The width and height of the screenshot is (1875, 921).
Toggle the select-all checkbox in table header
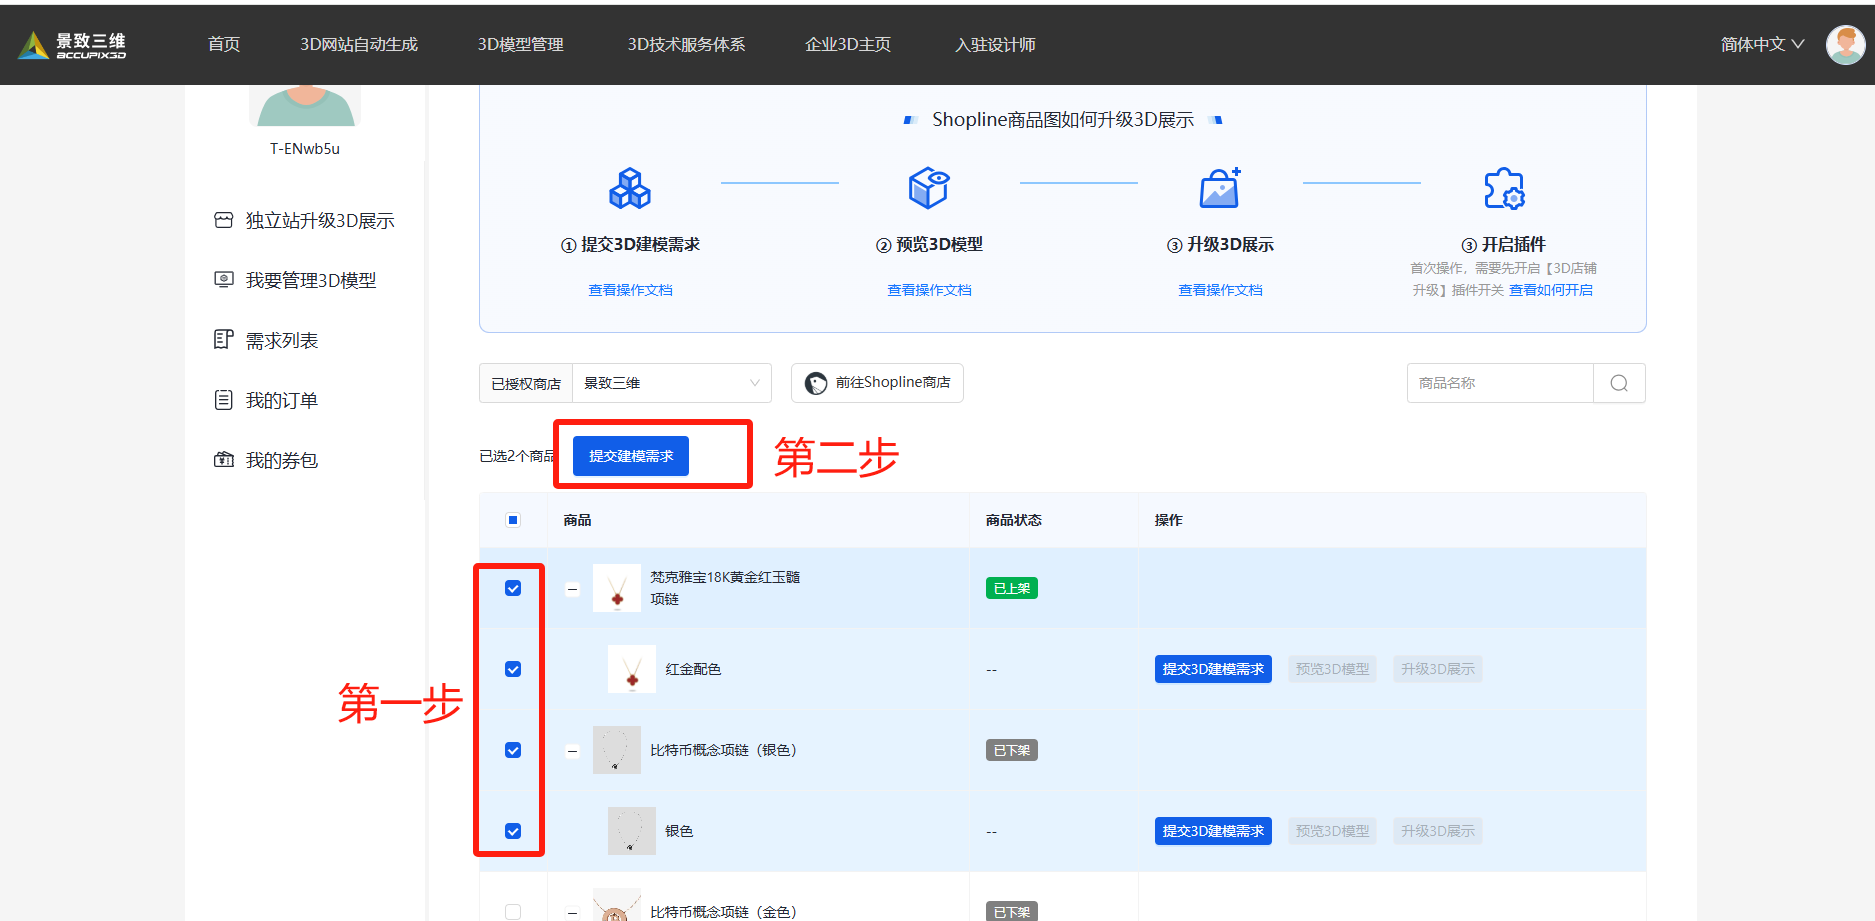(x=513, y=520)
